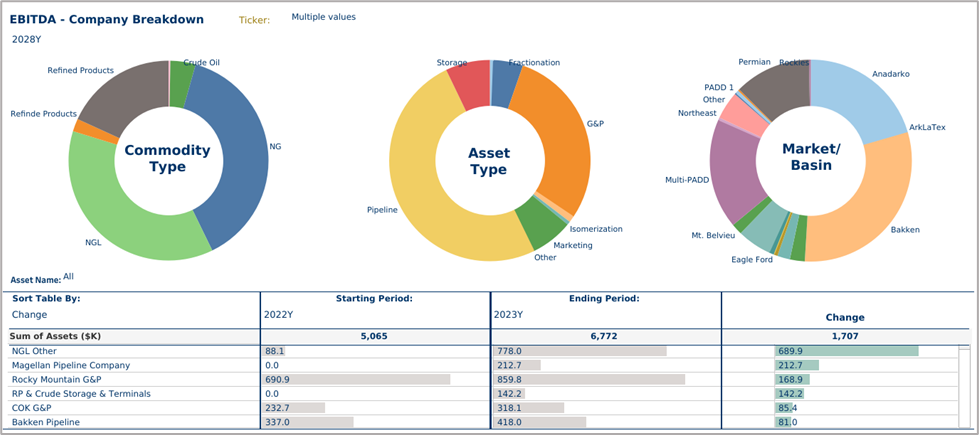
Task: Select the Refined Products slice in Commodity chart
Action: (125, 97)
